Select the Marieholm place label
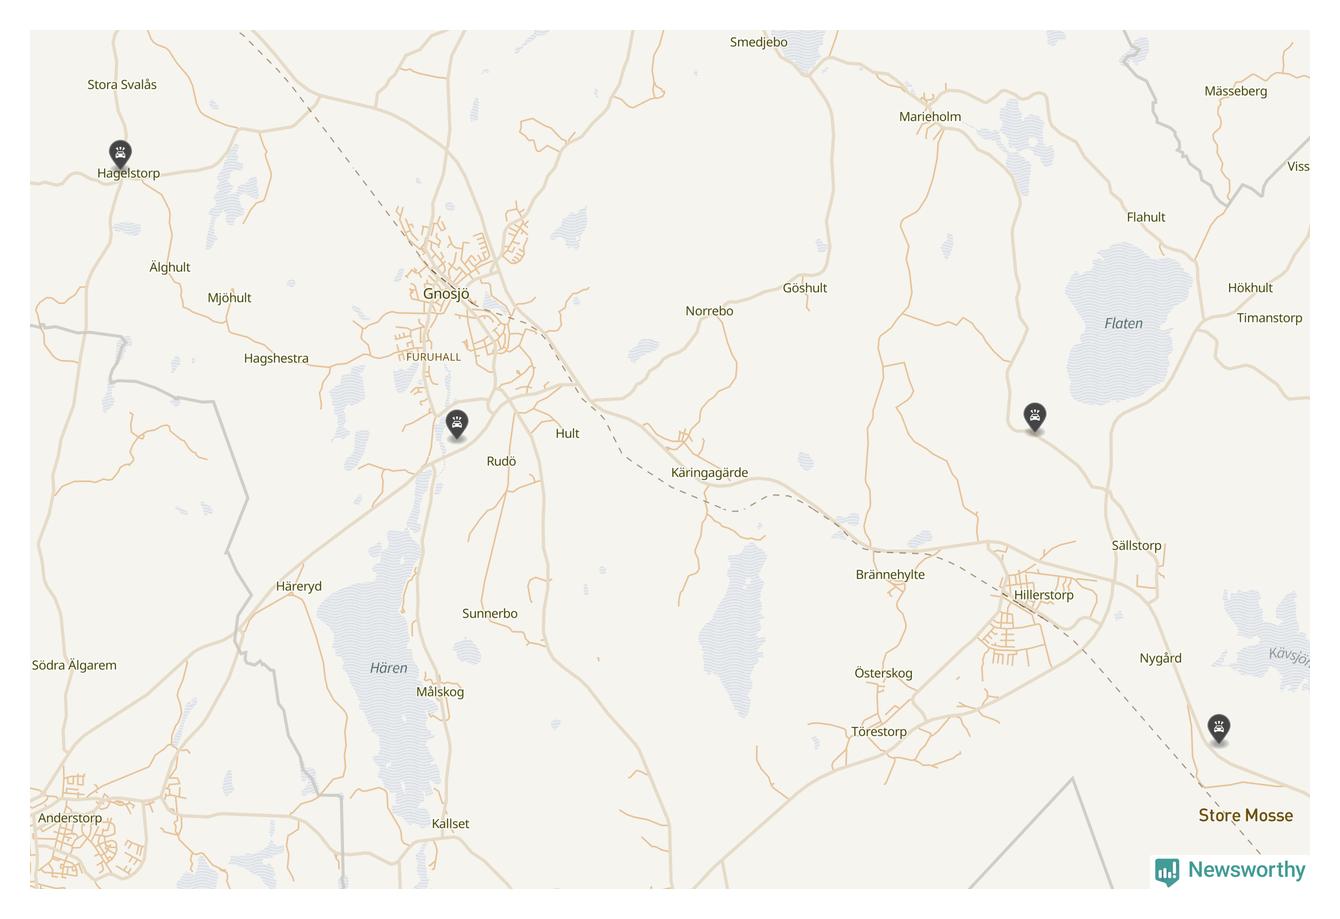This screenshot has height=919, width=1340. click(930, 117)
